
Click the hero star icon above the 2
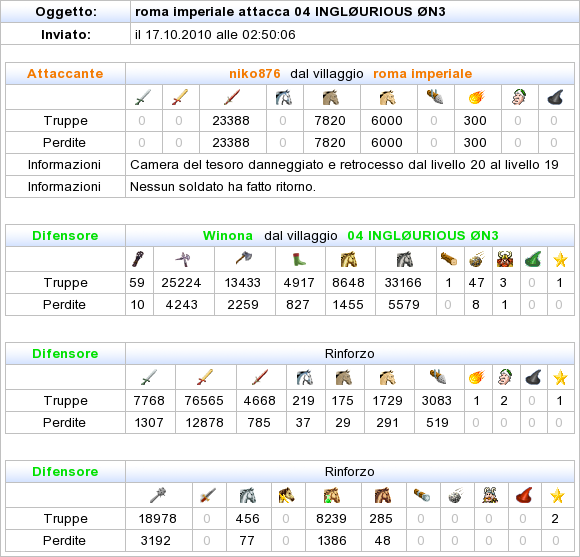[x=557, y=495]
